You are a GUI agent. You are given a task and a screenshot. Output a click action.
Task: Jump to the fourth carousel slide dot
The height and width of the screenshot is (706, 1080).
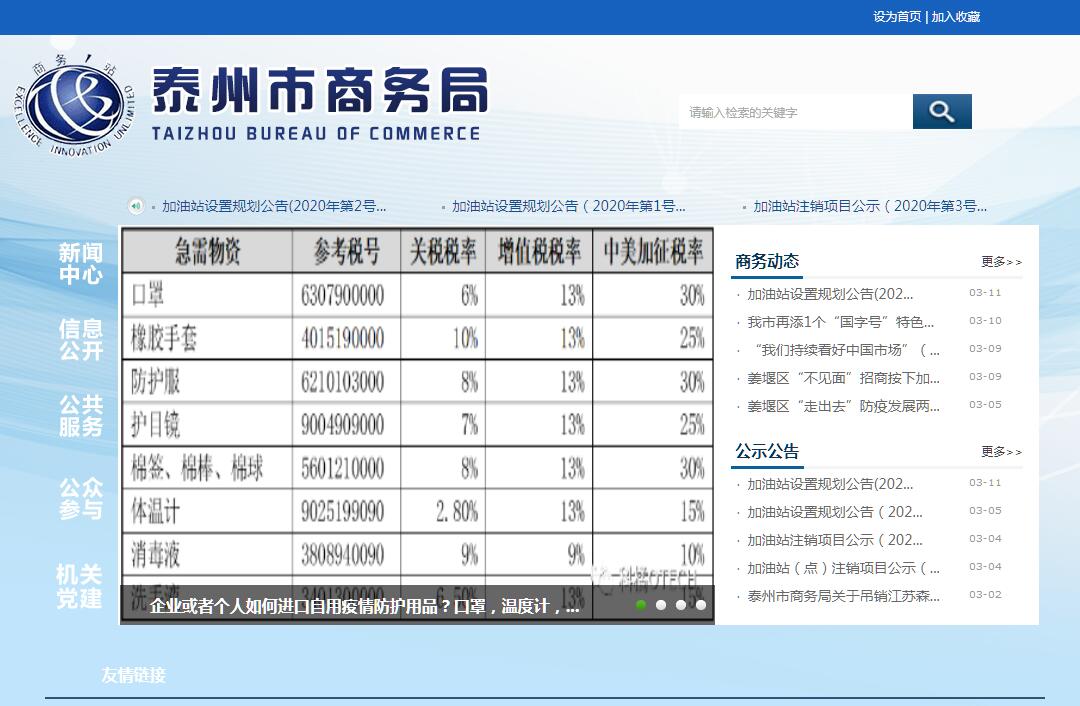pos(701,605)
